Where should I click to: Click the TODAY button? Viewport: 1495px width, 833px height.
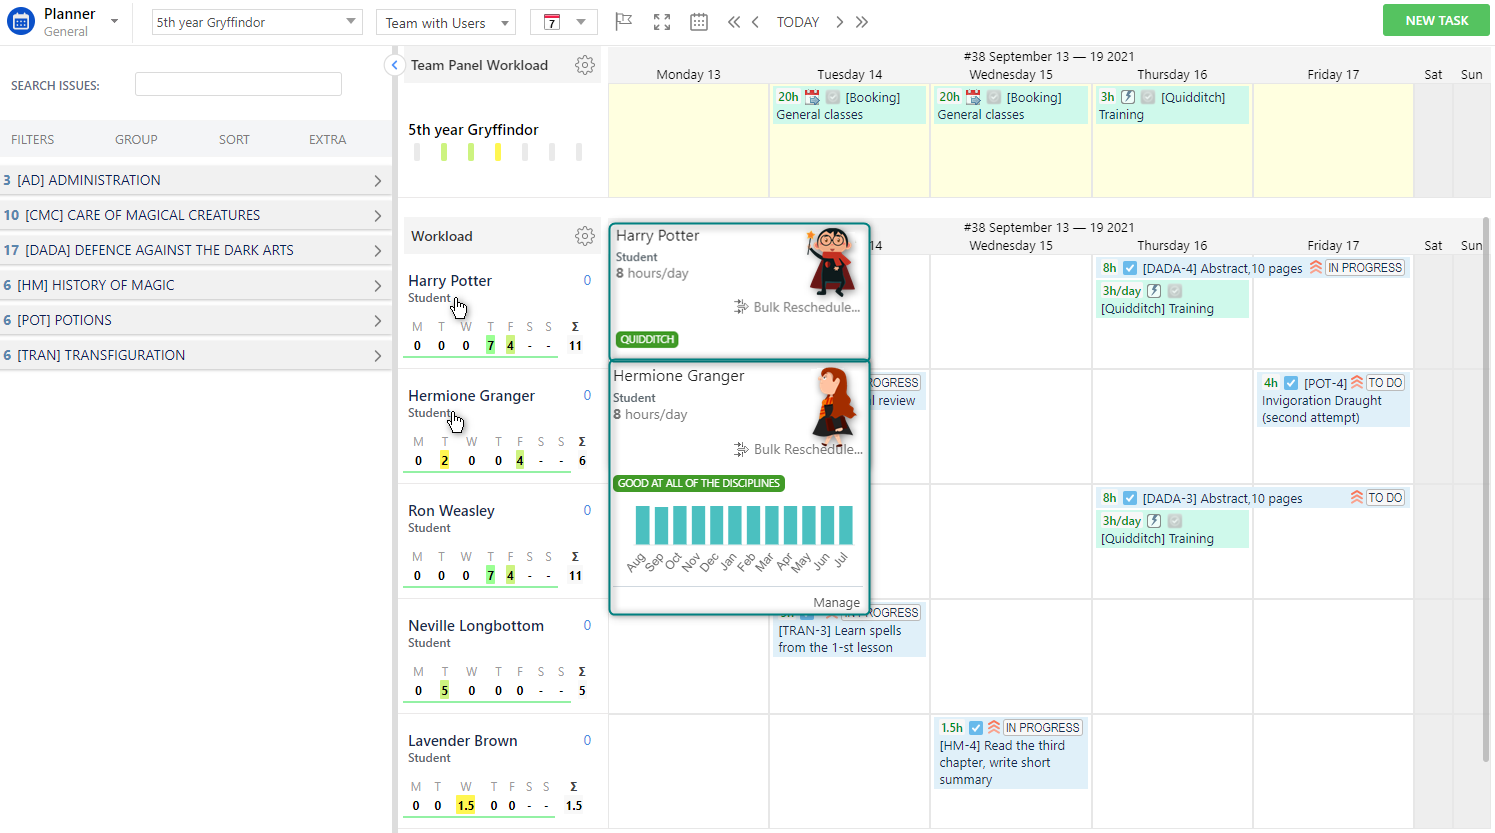(x=798, y=22)
